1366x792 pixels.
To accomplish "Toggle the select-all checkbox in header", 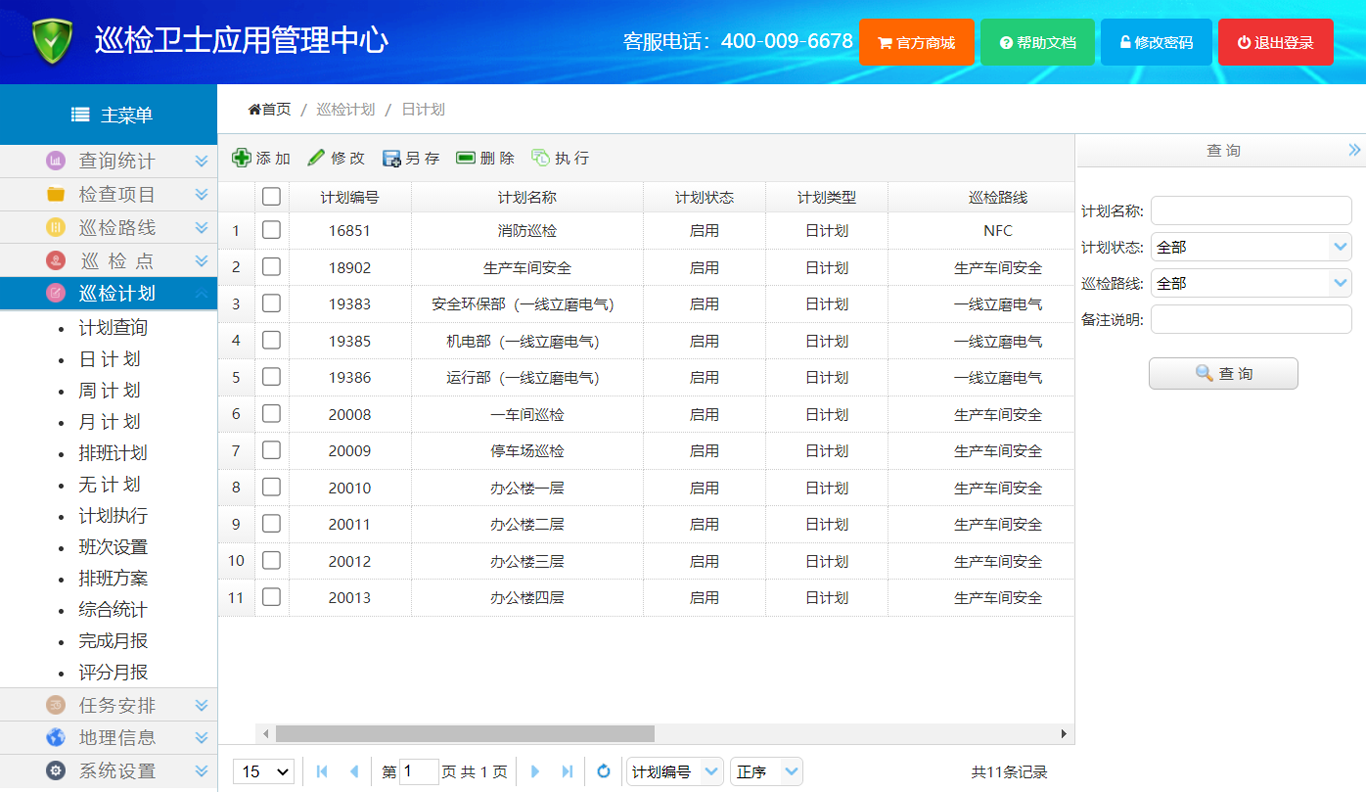I will tap(271, 197).
